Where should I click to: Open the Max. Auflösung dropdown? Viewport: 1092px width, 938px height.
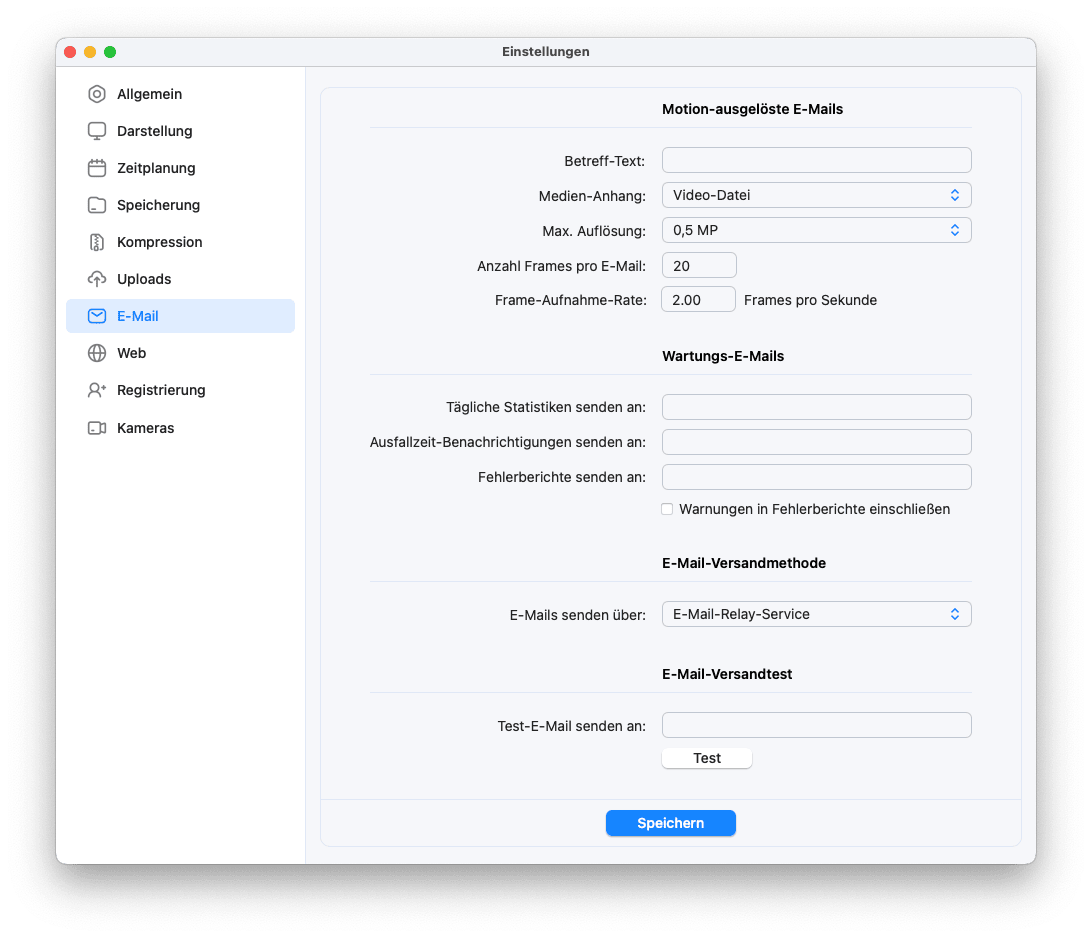pyautogui.click(x=816, y=230)
